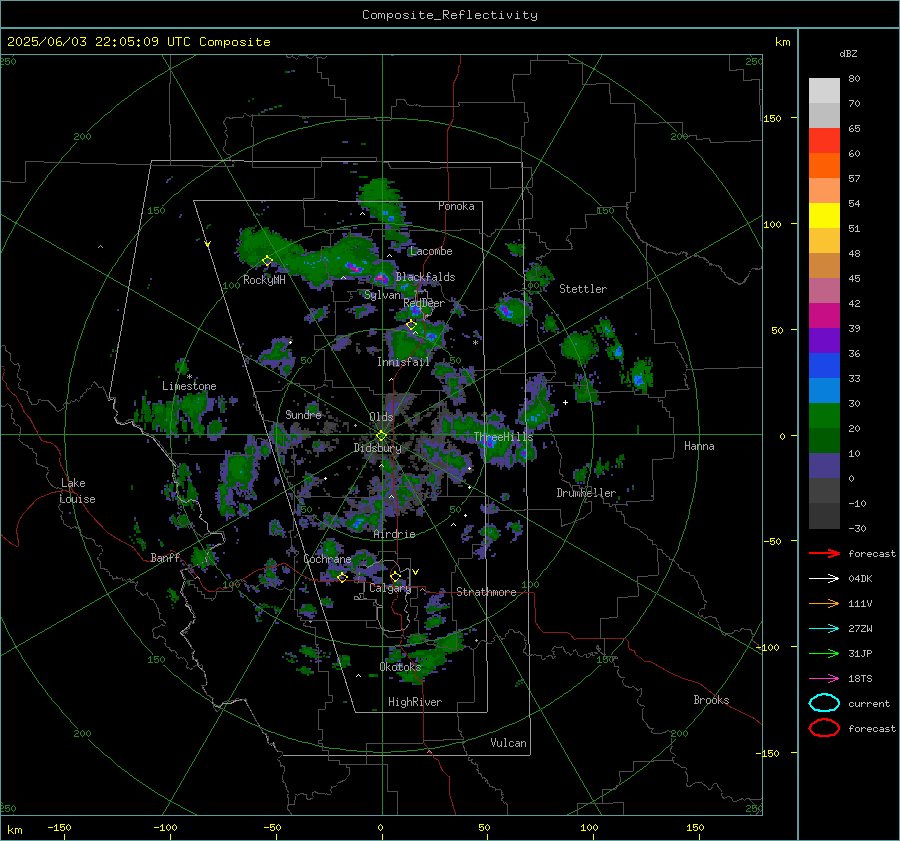Click the orange 111V arrow legend icon
900x841 pixels.
(x=824, y=603)
